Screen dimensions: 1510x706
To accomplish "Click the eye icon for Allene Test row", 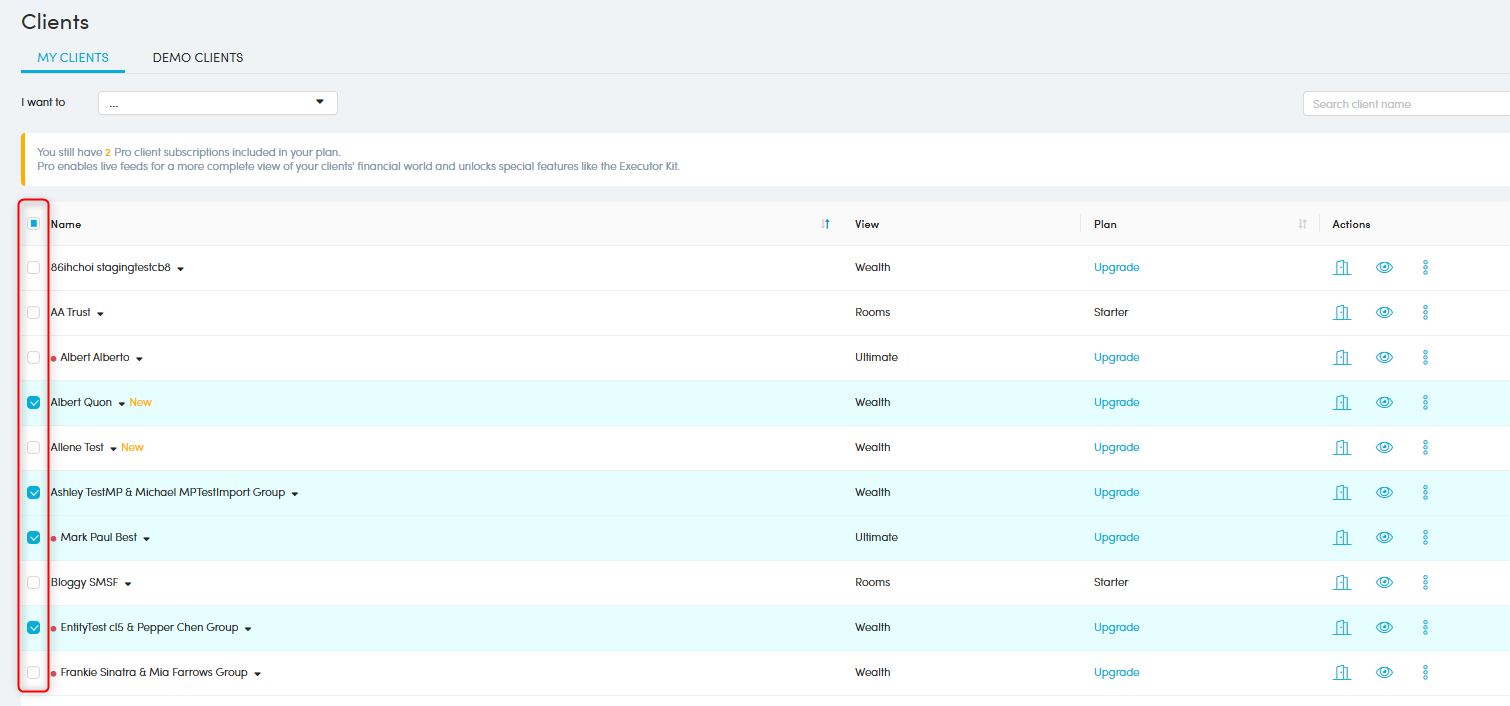I will pos(1384,448).
